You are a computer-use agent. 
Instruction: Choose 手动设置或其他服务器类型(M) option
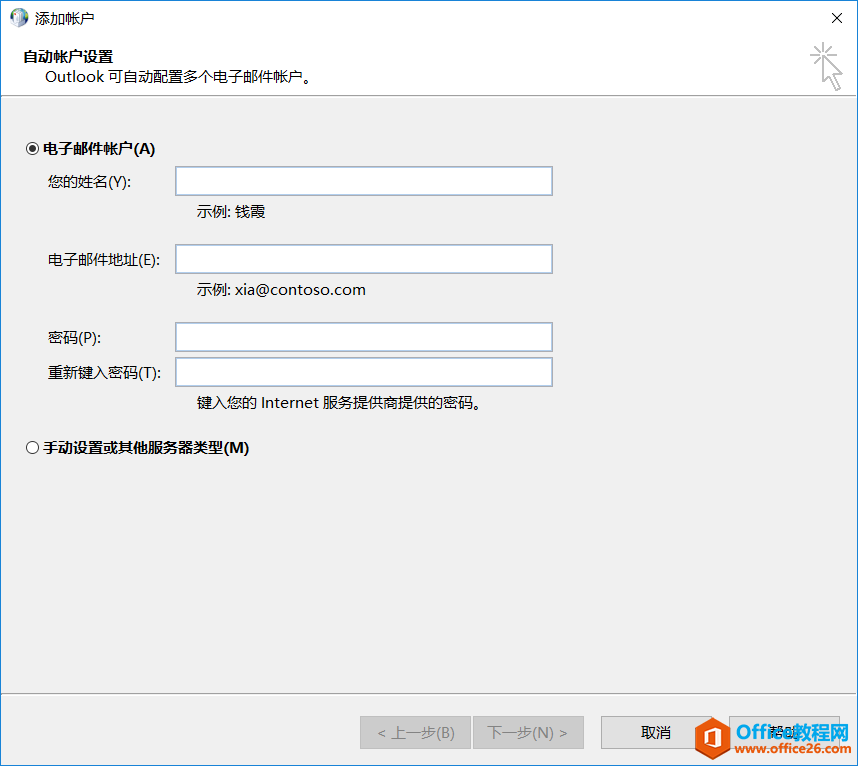[x=31, y=447]
